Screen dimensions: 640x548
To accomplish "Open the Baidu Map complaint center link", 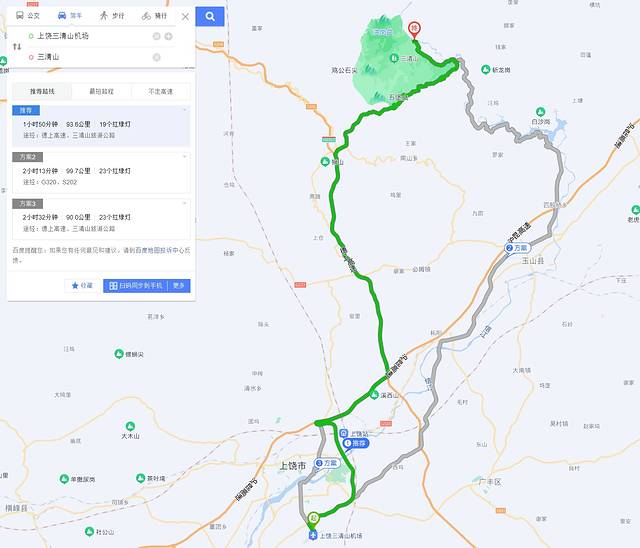I will click(161, 250).
